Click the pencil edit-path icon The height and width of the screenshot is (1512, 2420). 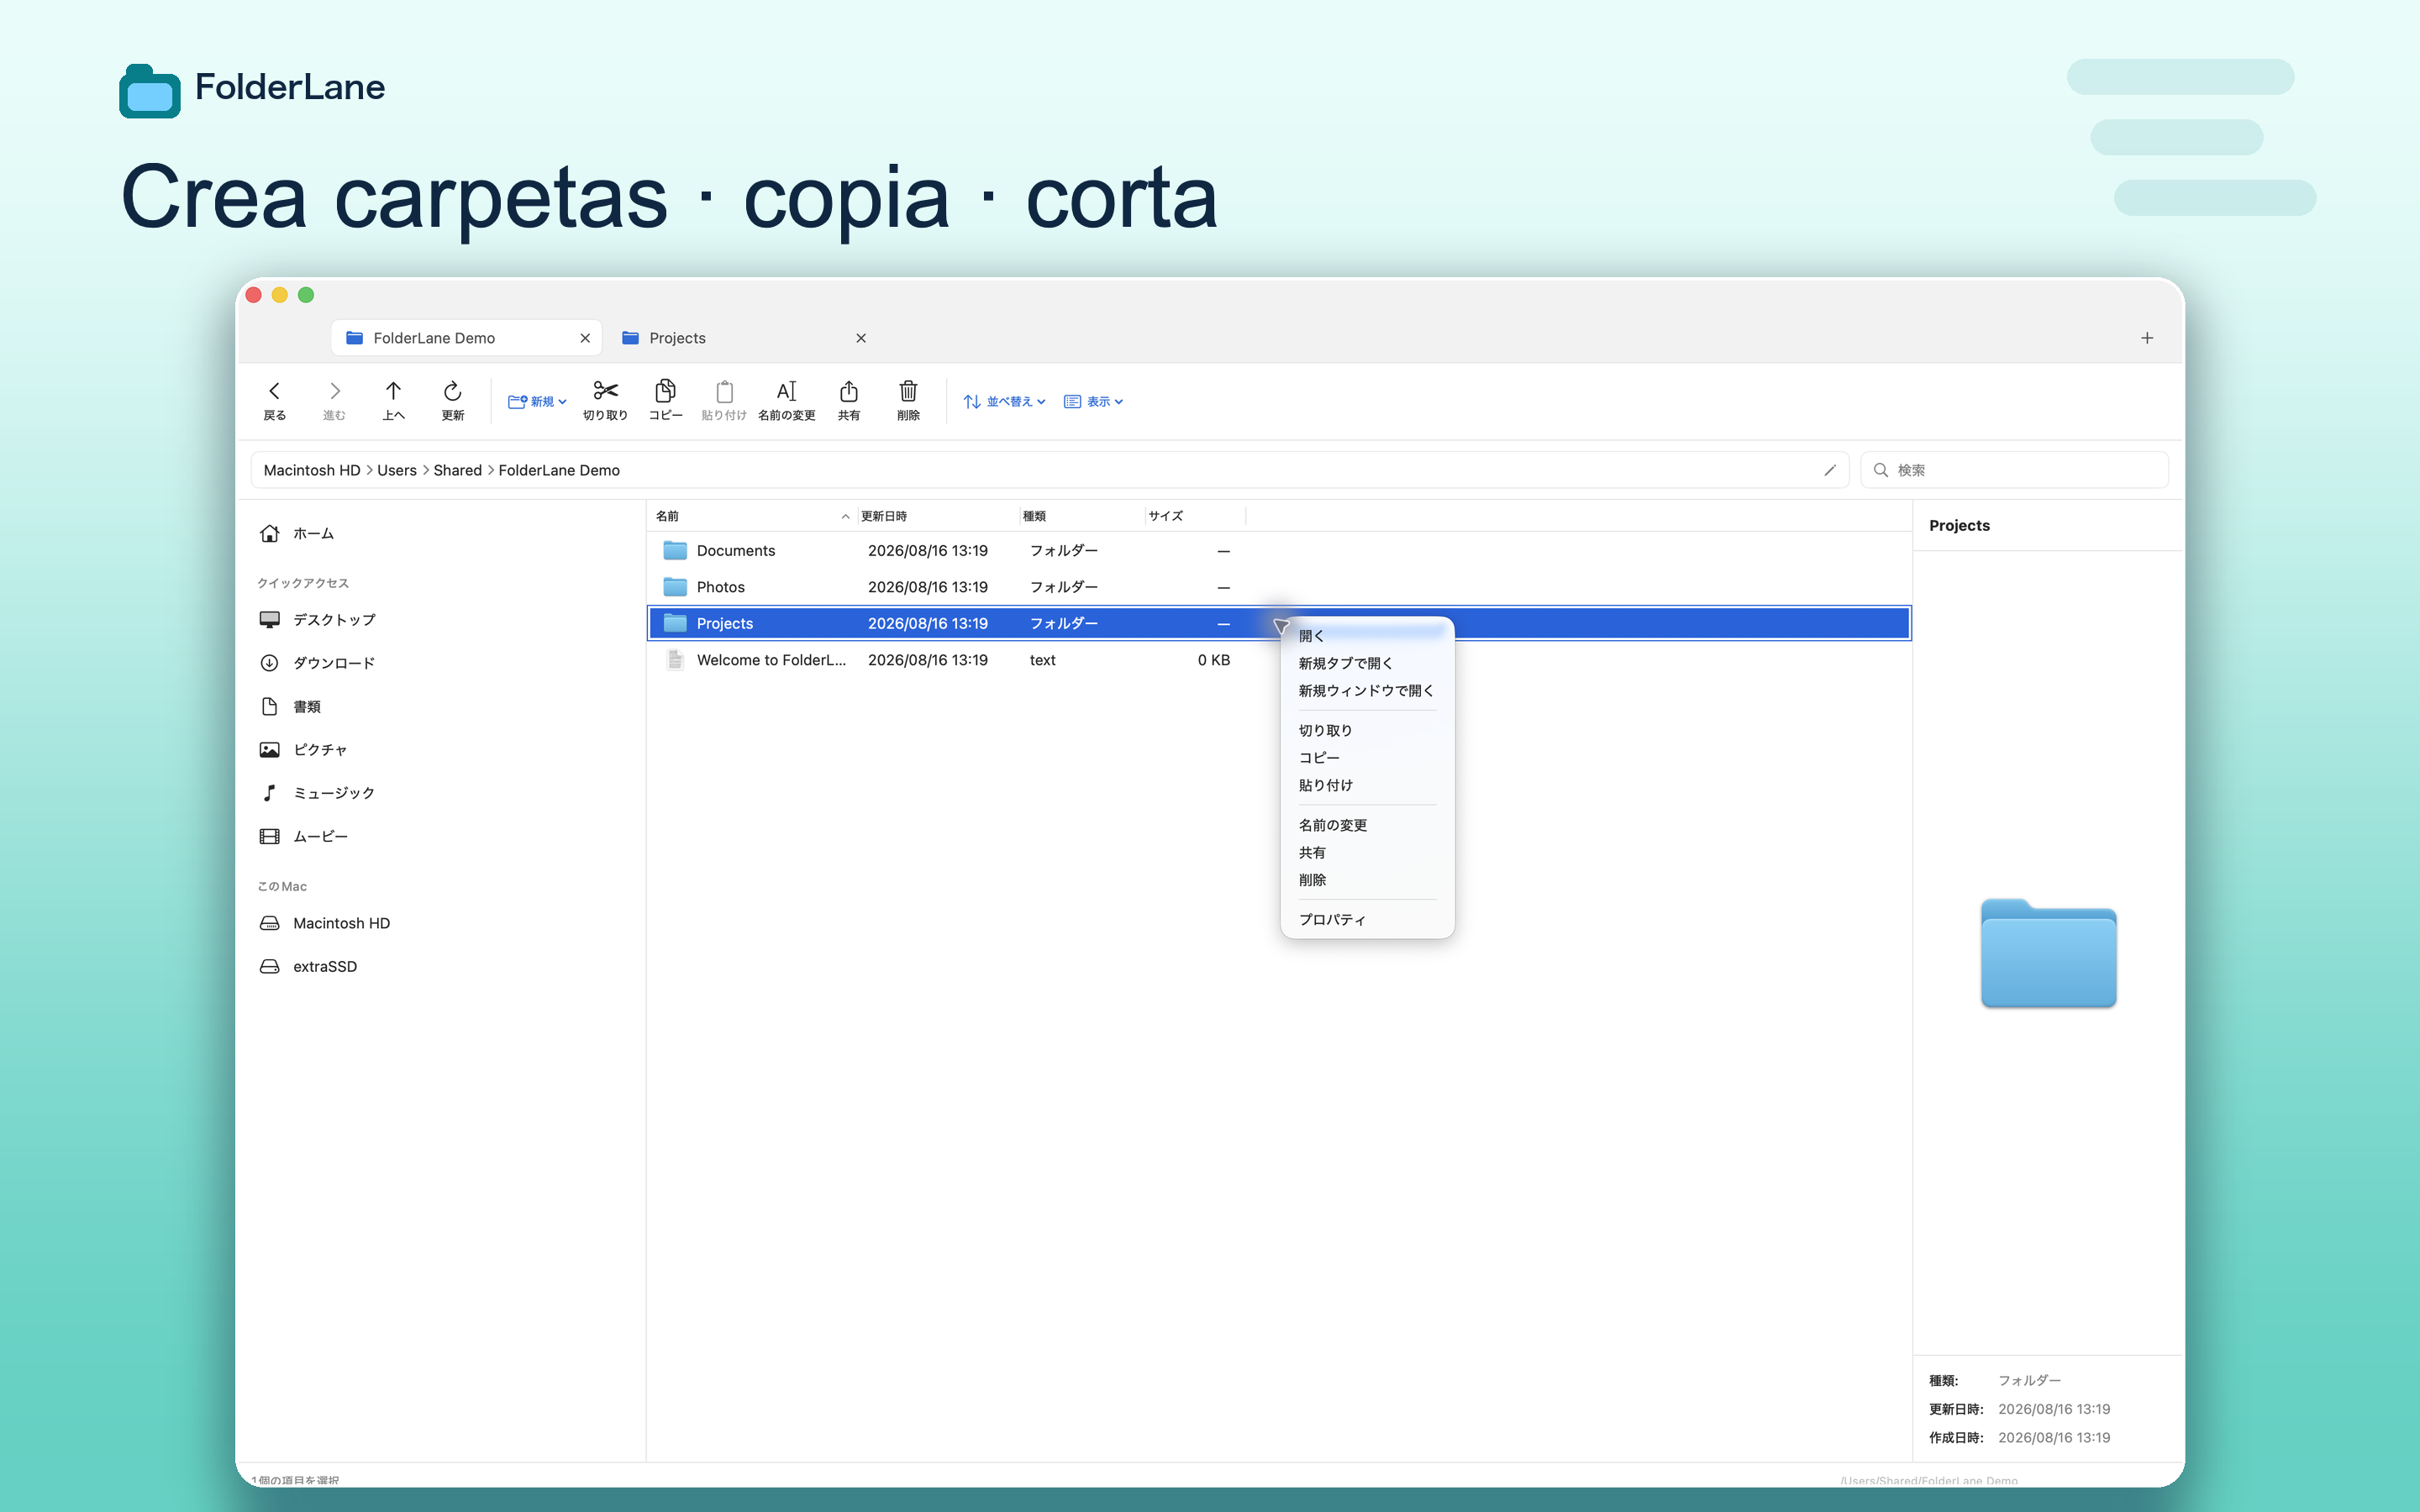click(1830, 470)
